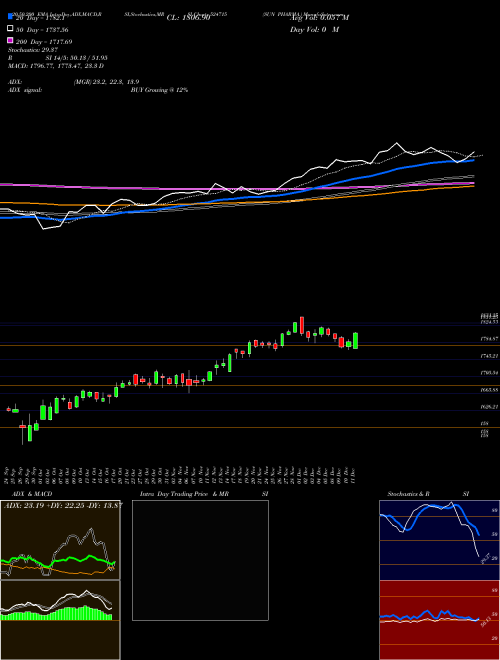
Task: Open the MACD histogram chart panel
Action: pos(60,620)
